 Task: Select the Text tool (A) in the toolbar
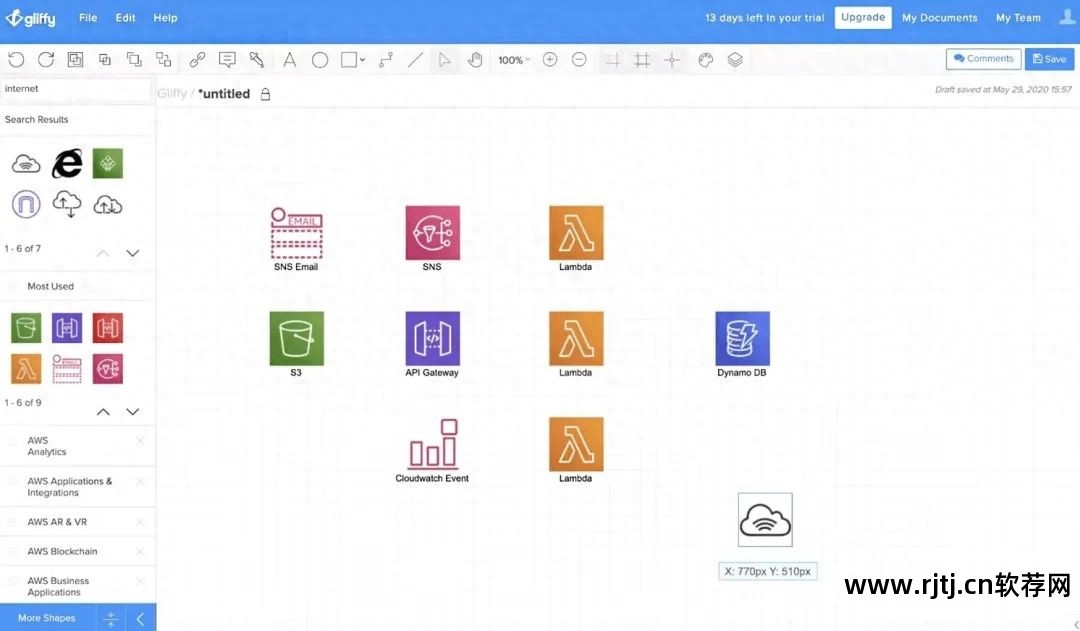click(x=289, y=60)
